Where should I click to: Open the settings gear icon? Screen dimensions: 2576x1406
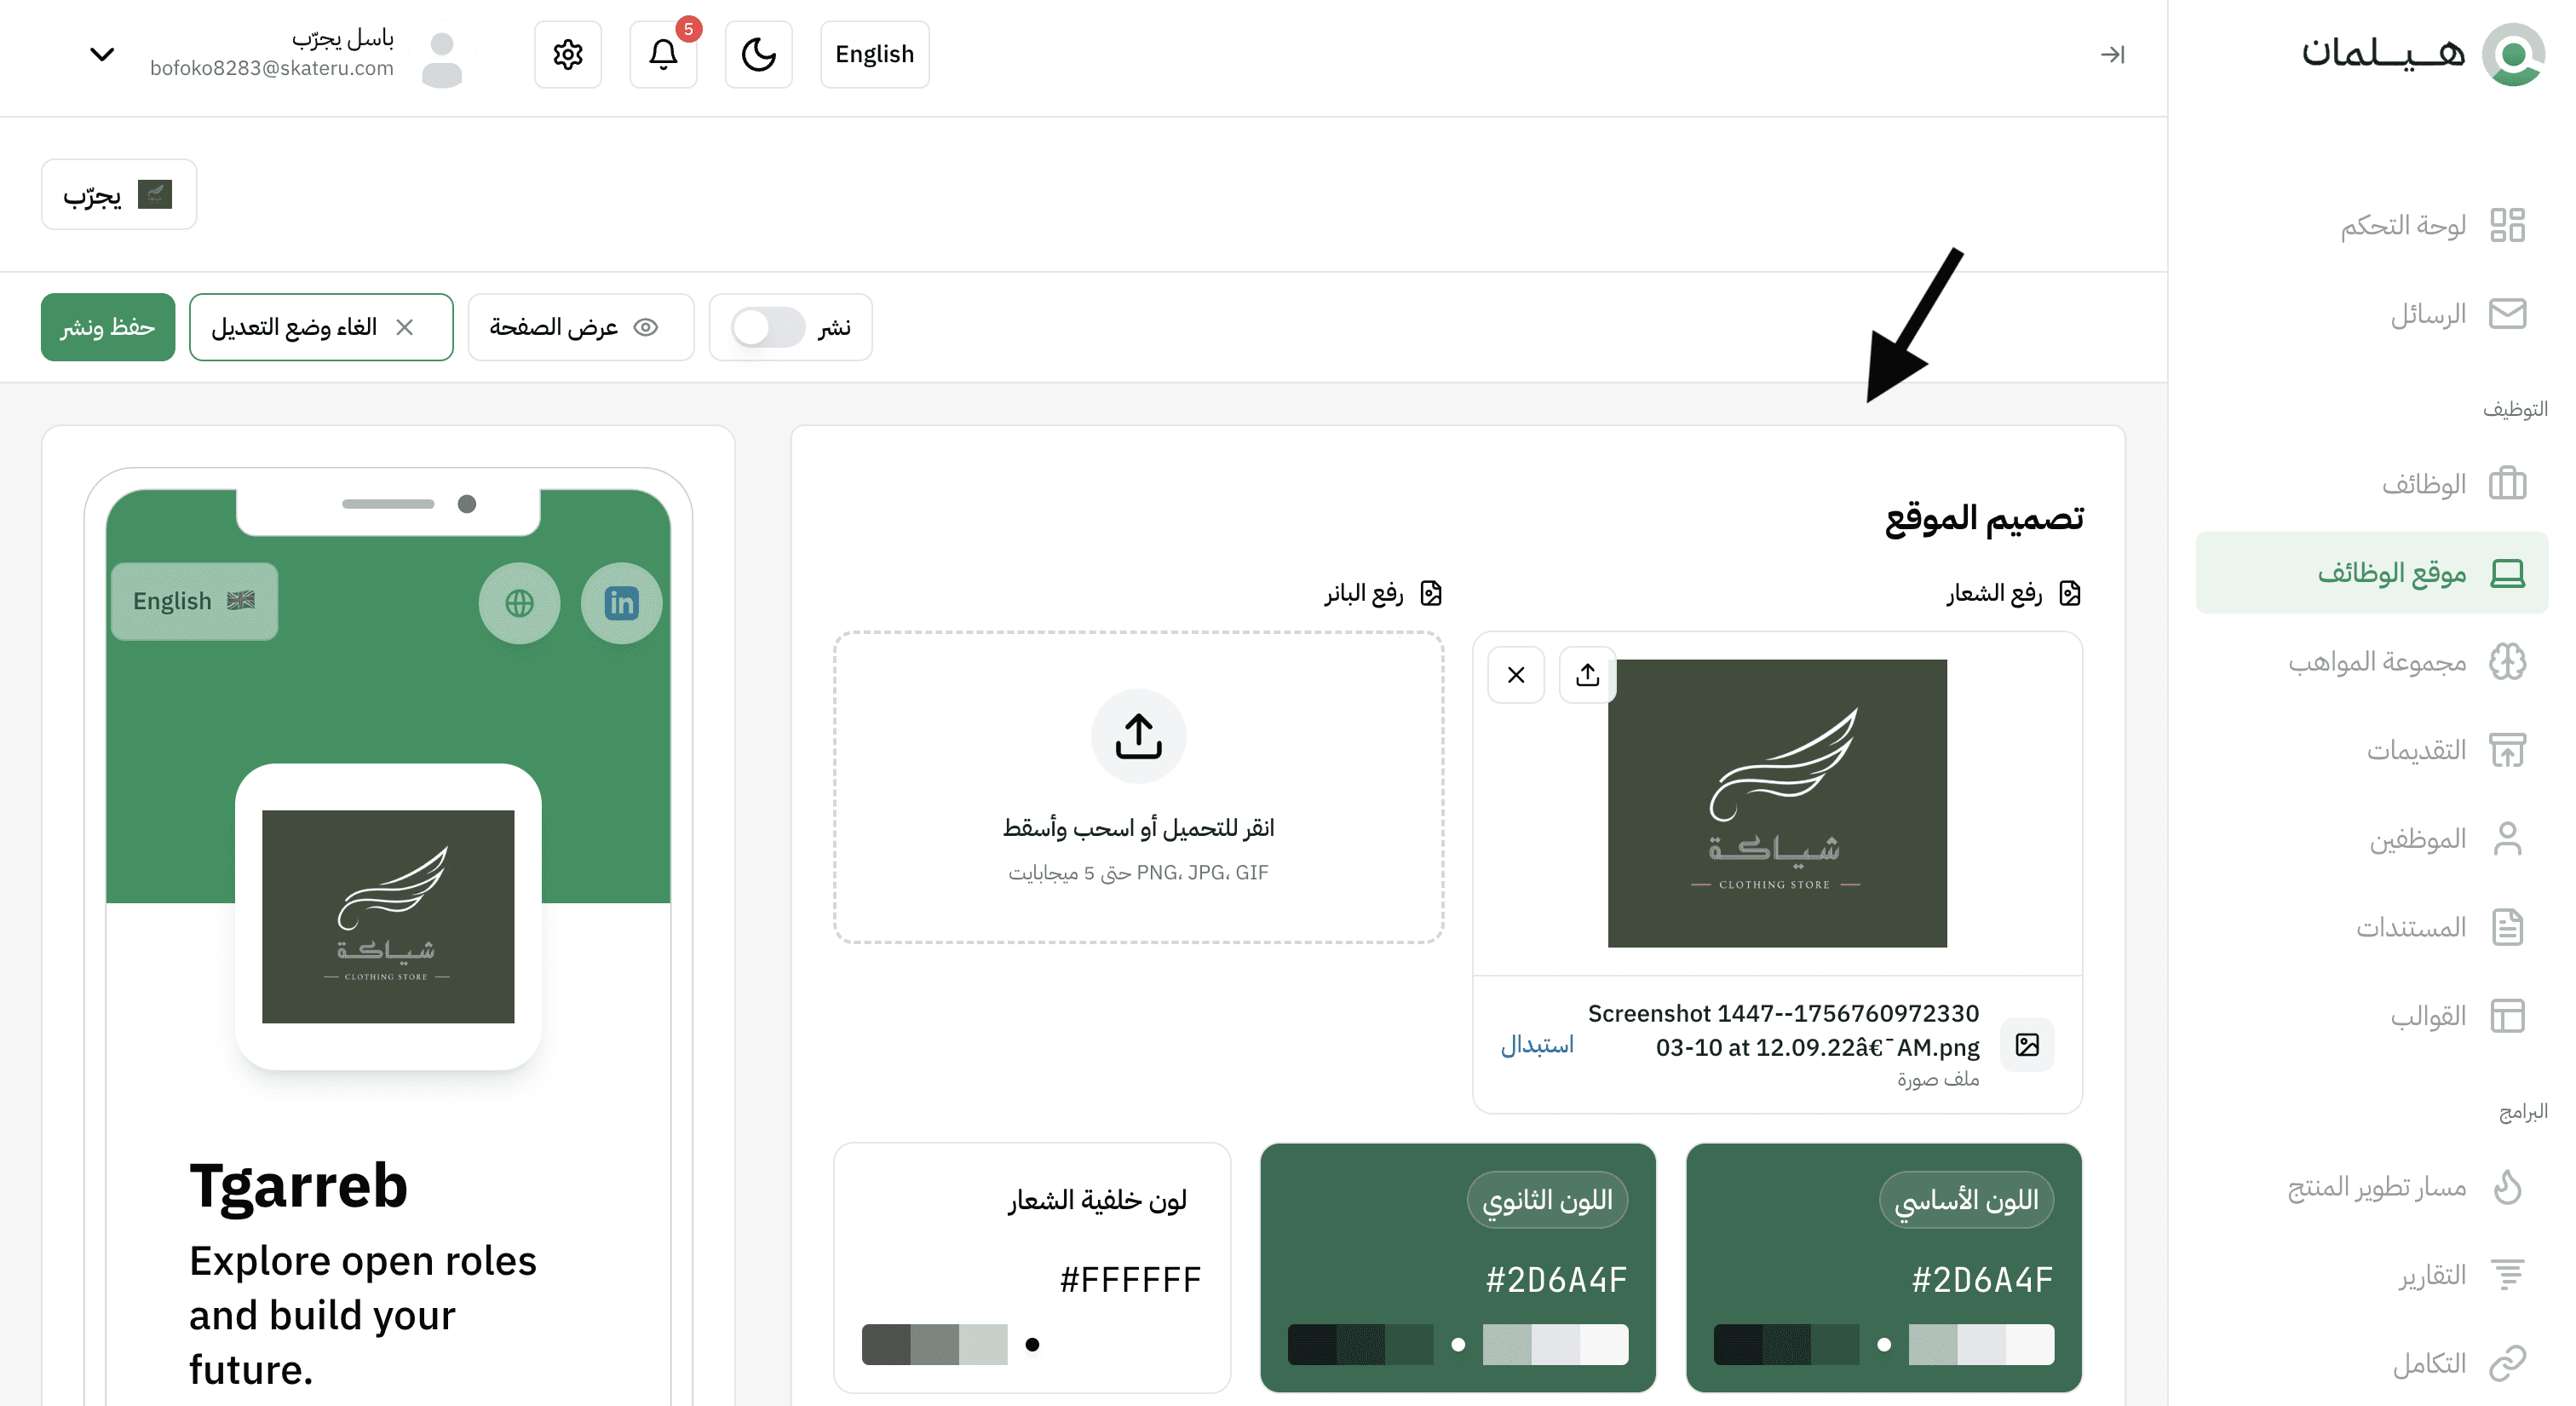568,54
